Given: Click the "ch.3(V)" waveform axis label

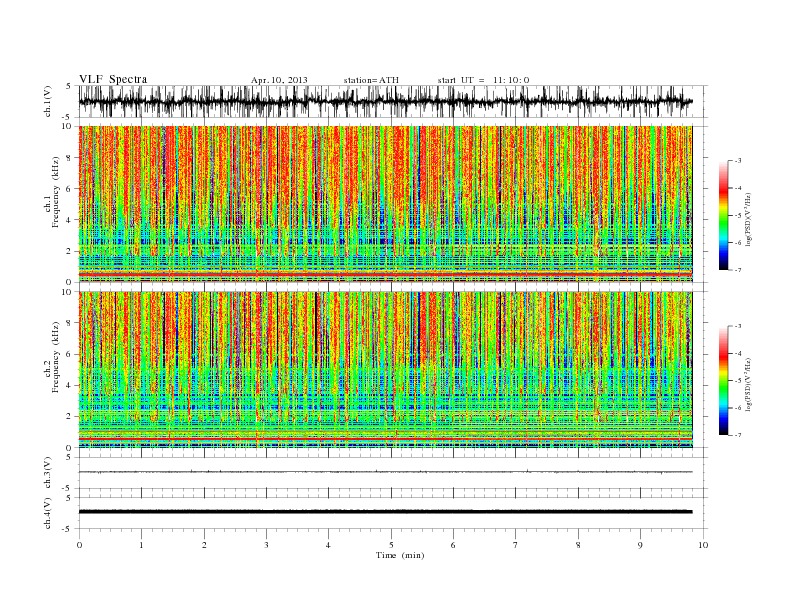Looking at the screenshot, I should (48, 473).
